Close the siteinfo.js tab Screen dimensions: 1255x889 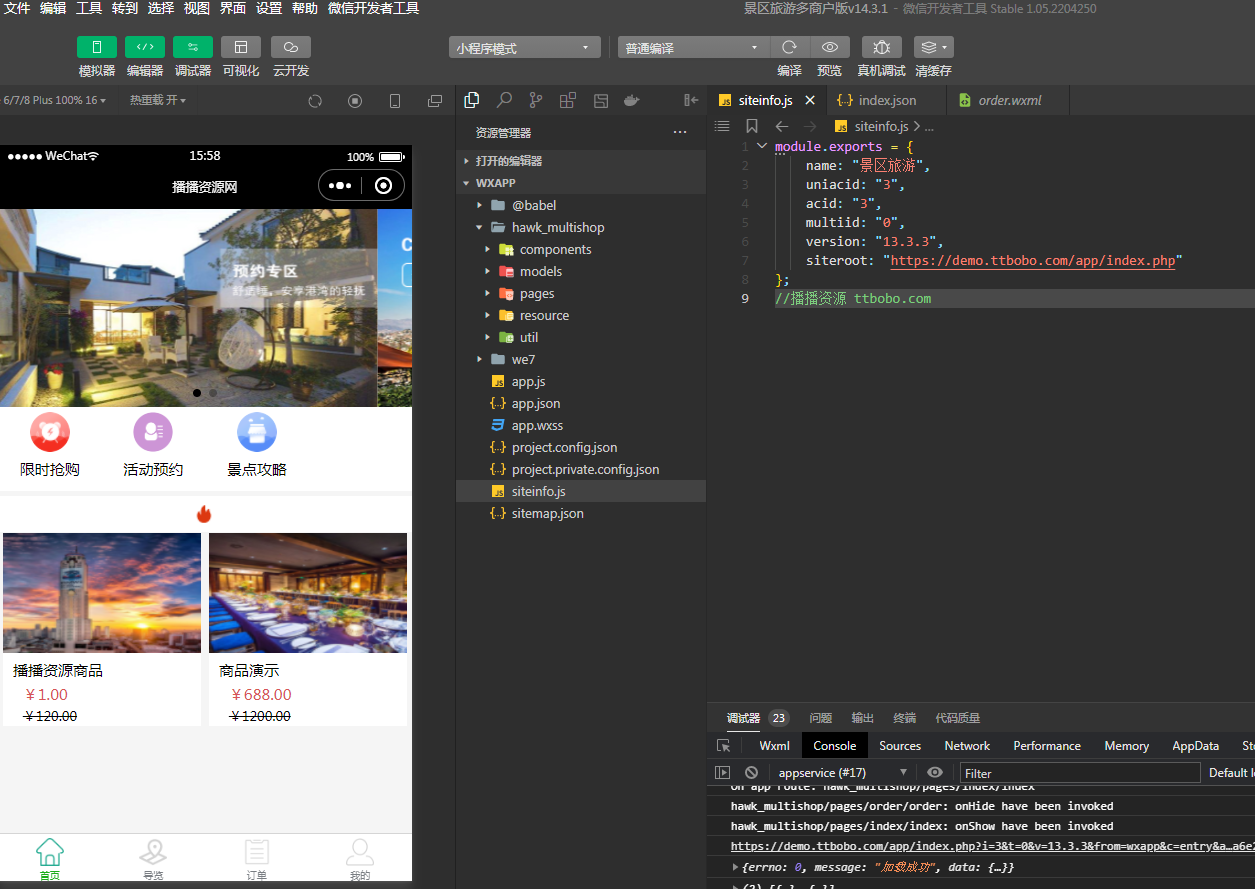tap(810, 100)
